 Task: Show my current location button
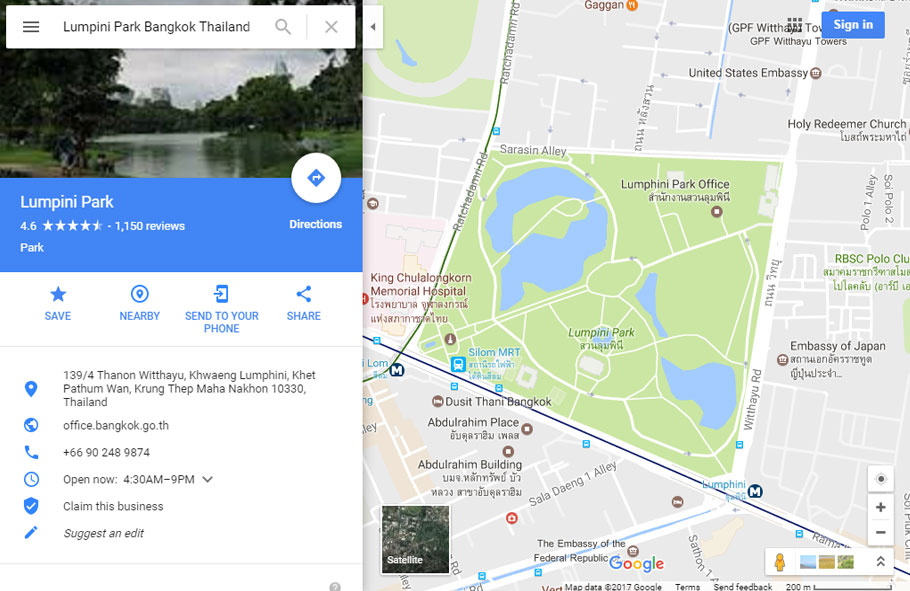click(x=880, y=479)
